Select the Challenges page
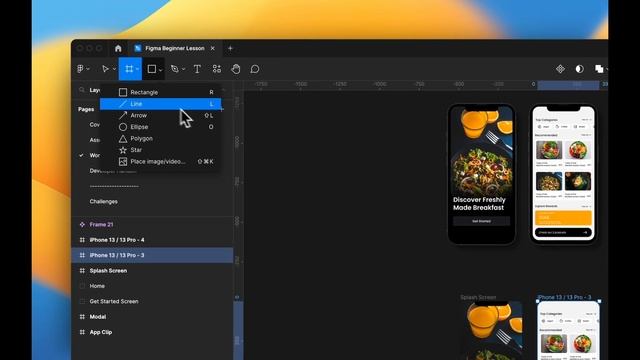The height and width of the screenshot is (360, 640). coord(103,202)
